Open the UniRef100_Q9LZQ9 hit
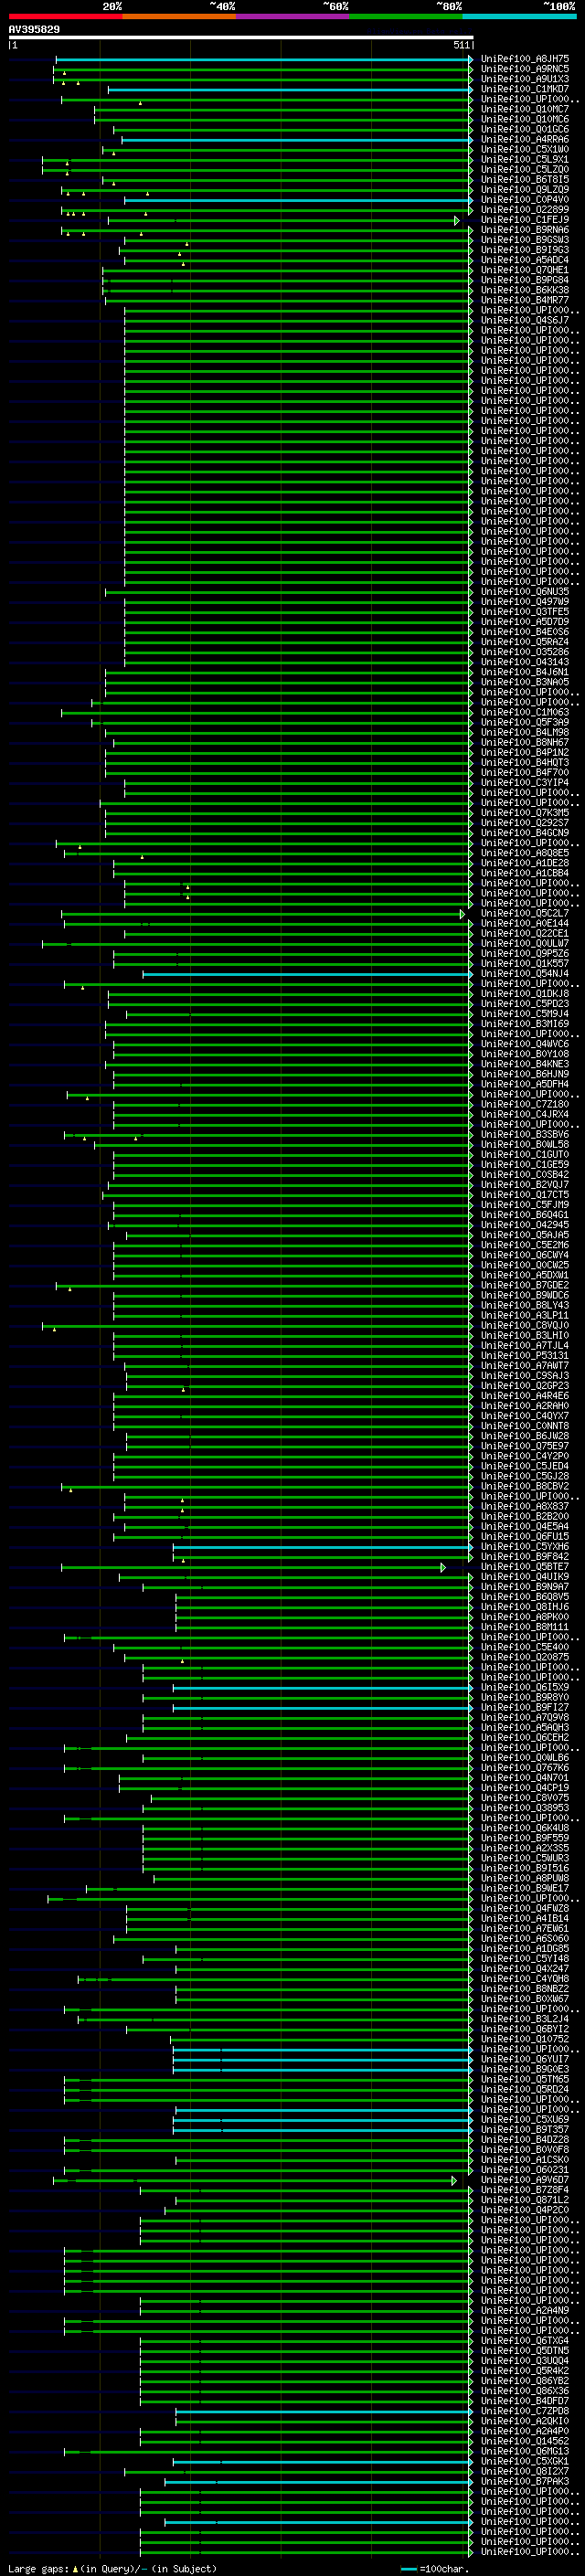 (525, 190)
